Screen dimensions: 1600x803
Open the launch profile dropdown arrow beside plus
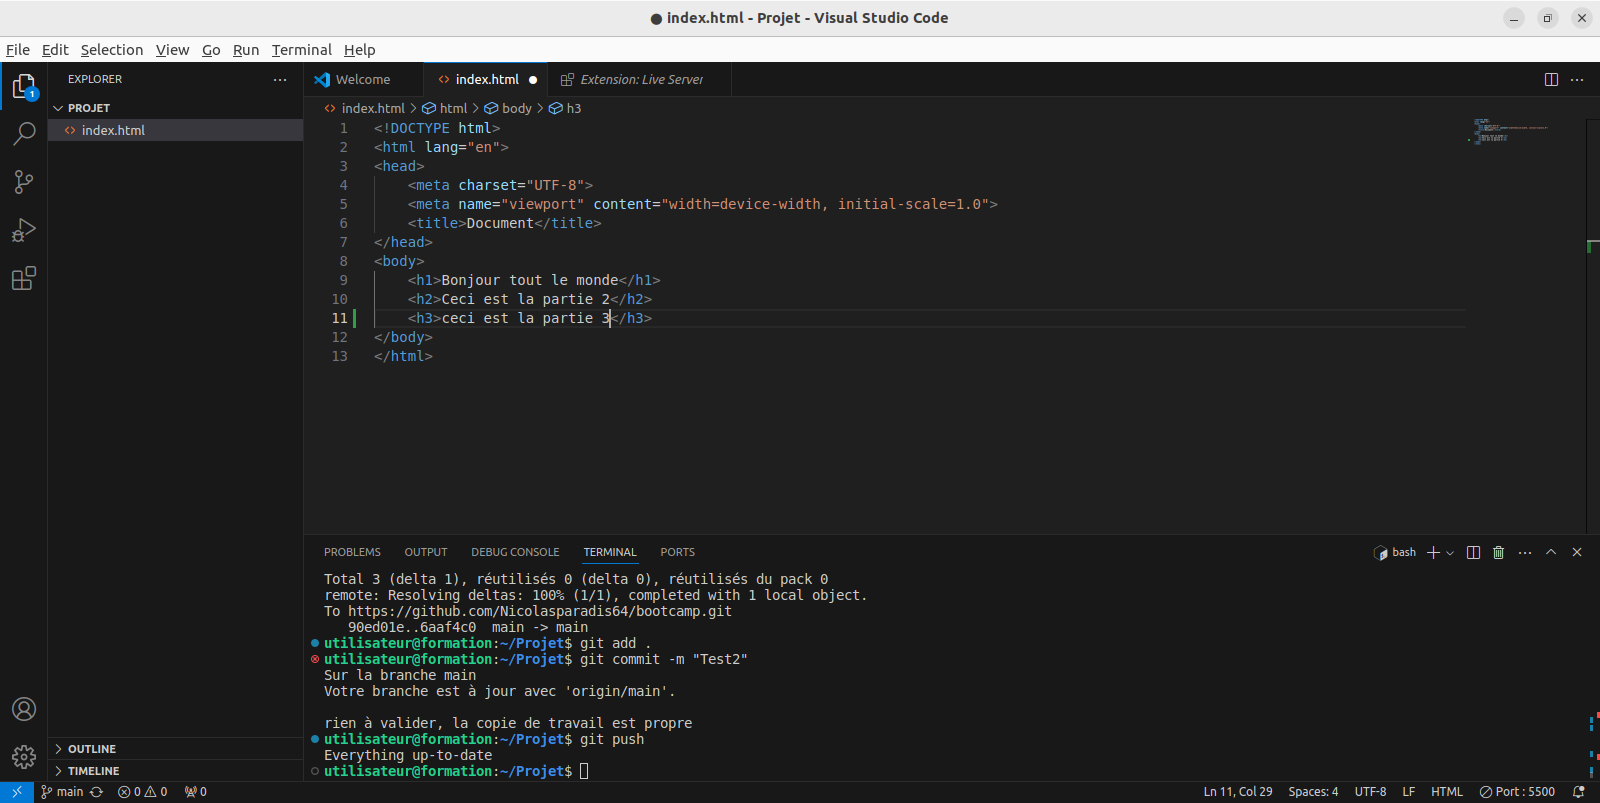pyautogui.click(x=1450, y=553)
